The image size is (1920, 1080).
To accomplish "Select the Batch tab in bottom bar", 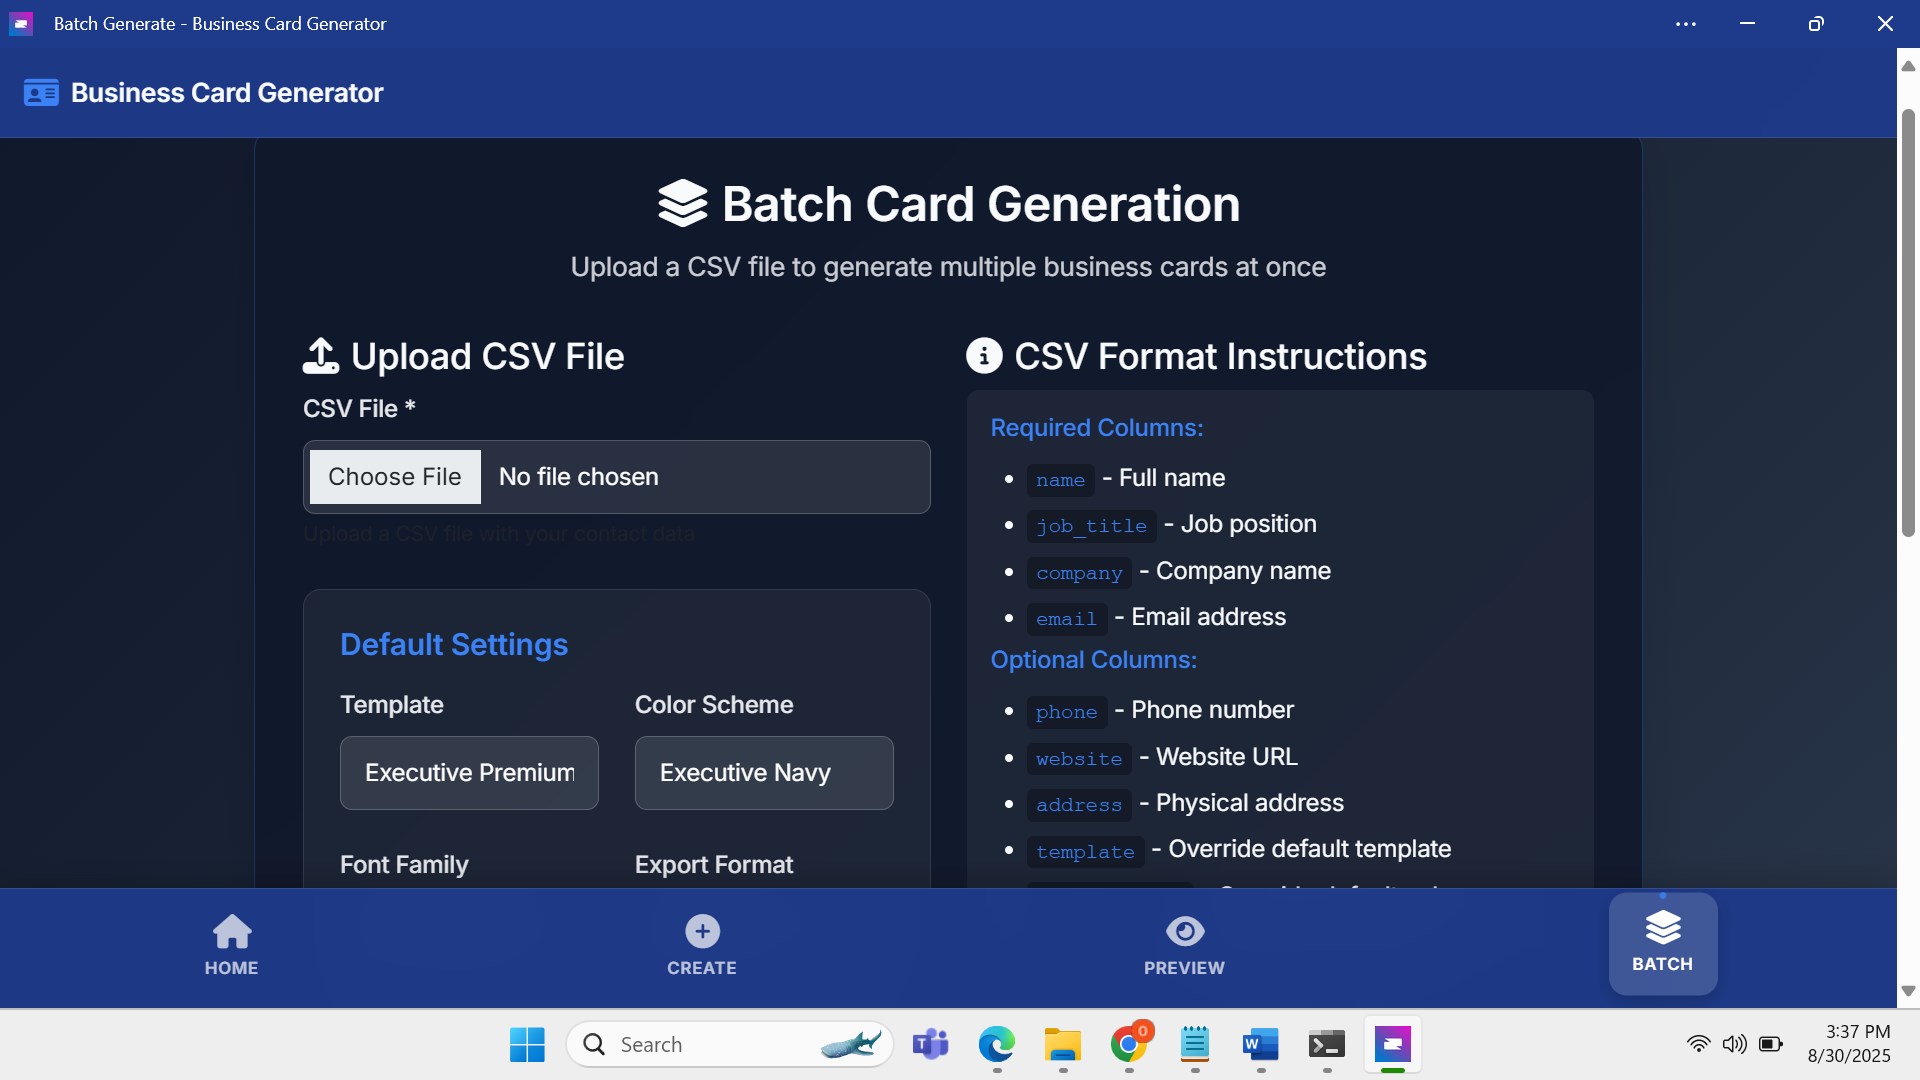I will click(1662, 943).
